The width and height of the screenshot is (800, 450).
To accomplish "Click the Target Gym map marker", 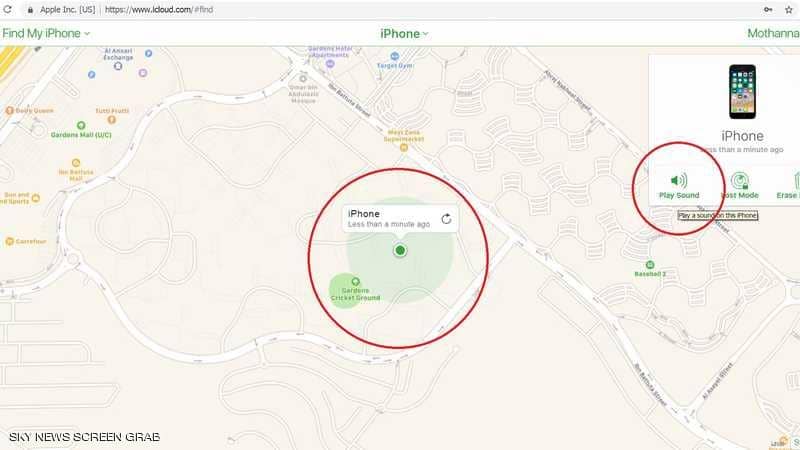I will 394,56.
